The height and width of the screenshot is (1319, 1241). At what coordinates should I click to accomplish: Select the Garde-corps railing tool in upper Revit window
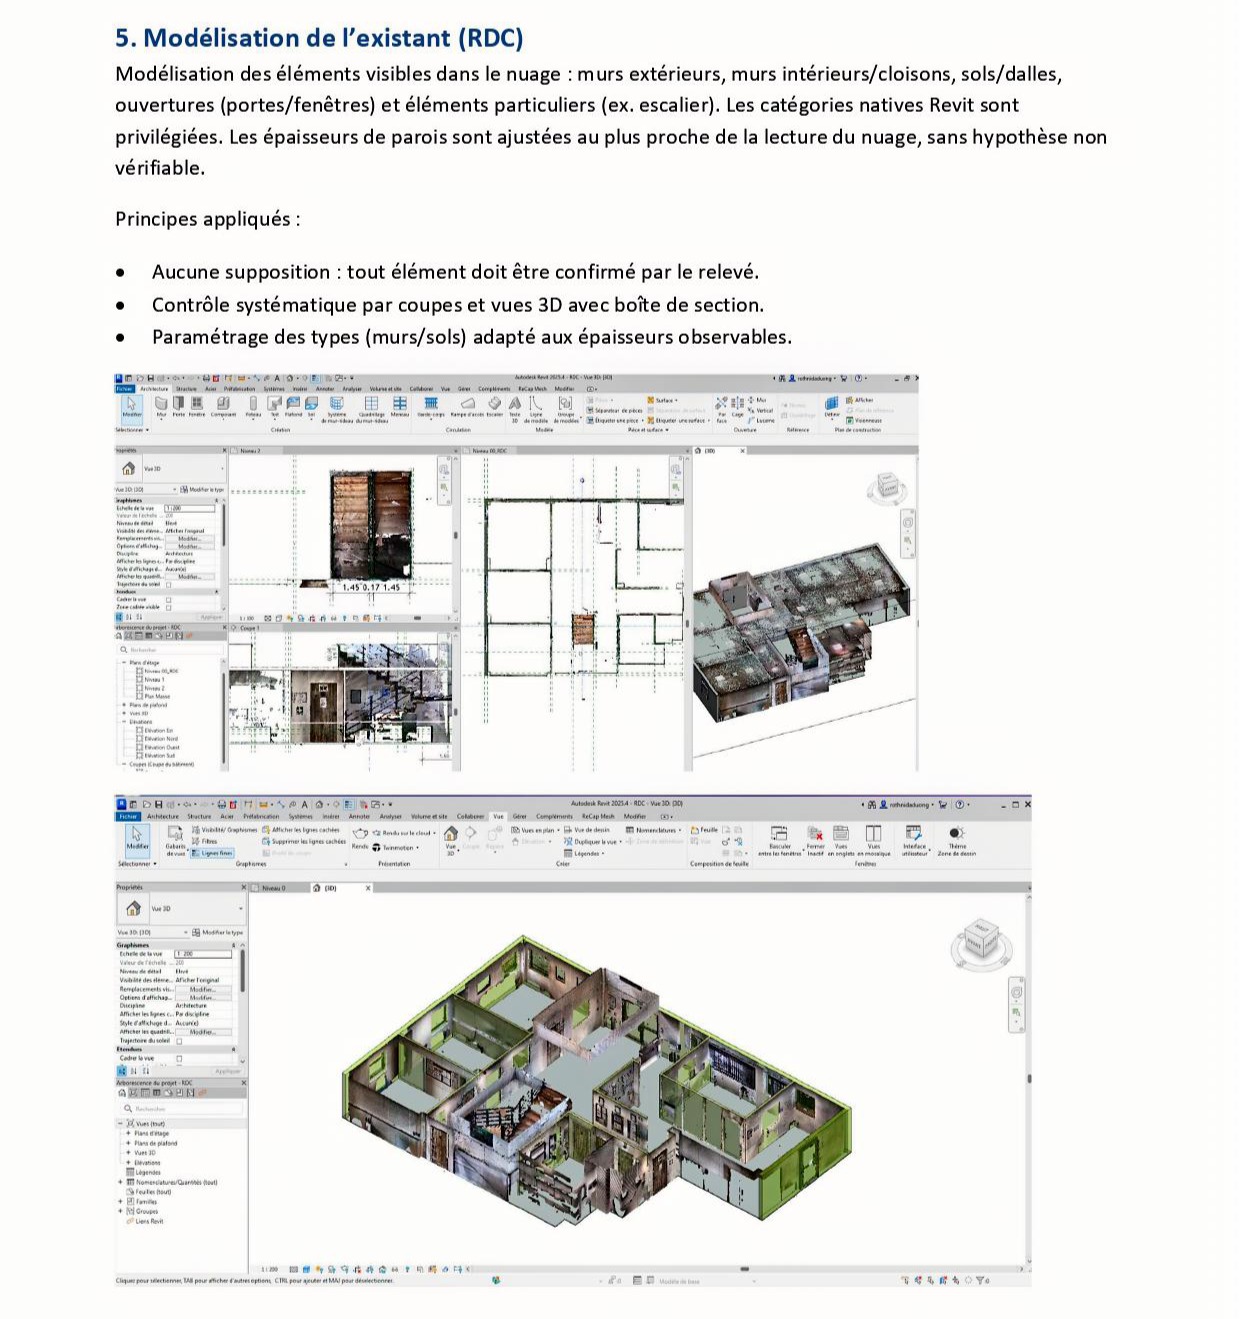tap(431, 406)
